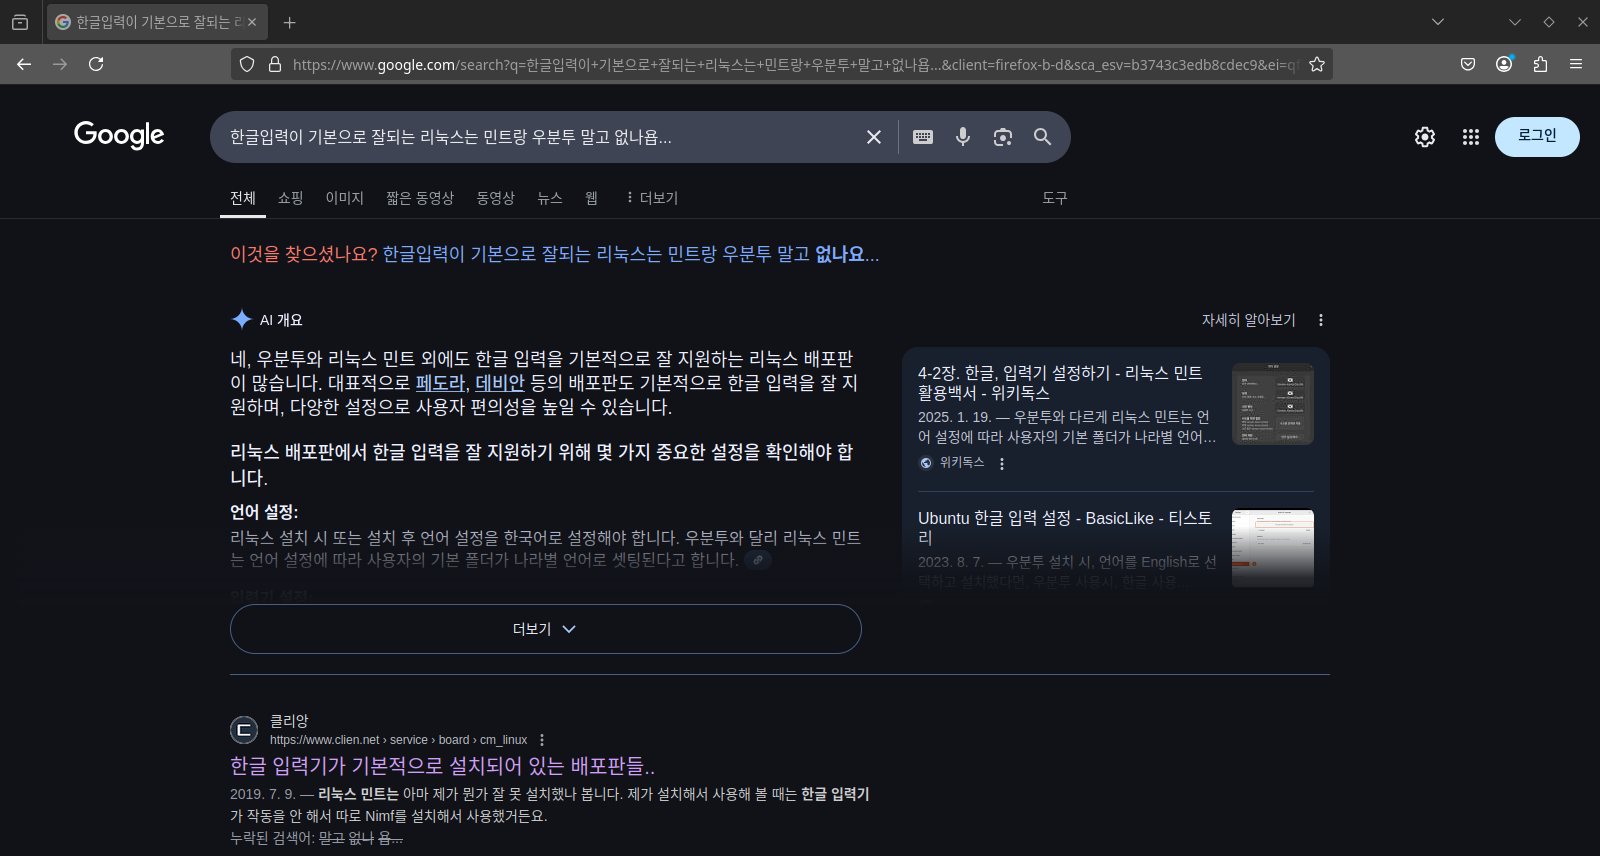Switch to the 동영상 tab
Viewport: 1600px width, 856px height.
click(x=495, y=198)
